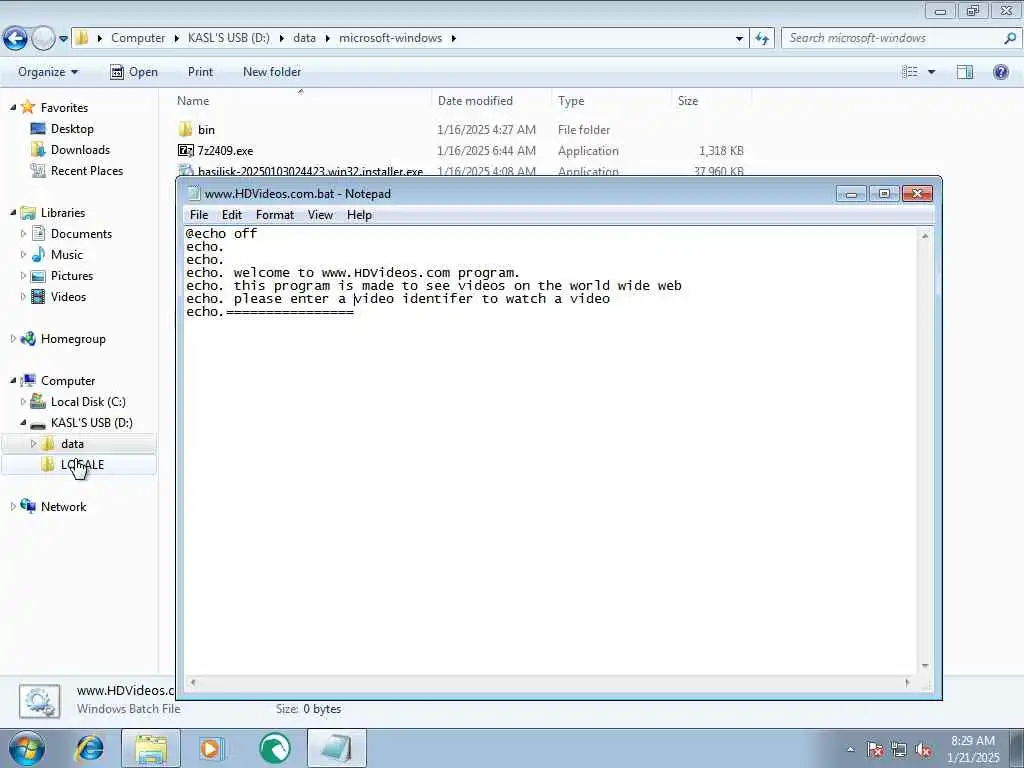Open Recent Places in Favorites

tap(86, 170)
